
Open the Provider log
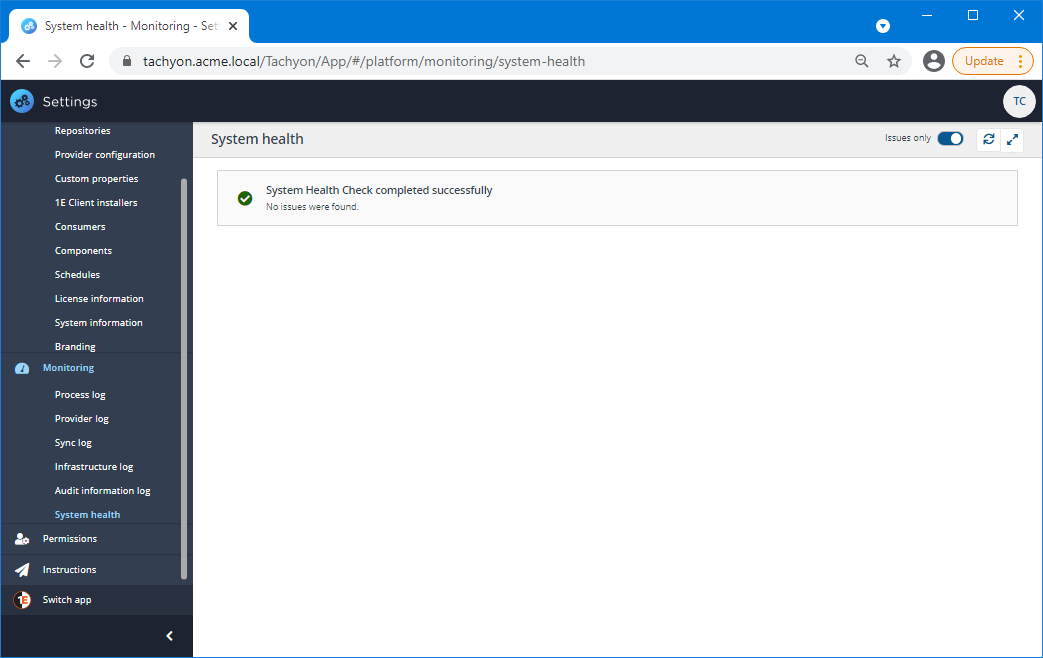[82, 418]
